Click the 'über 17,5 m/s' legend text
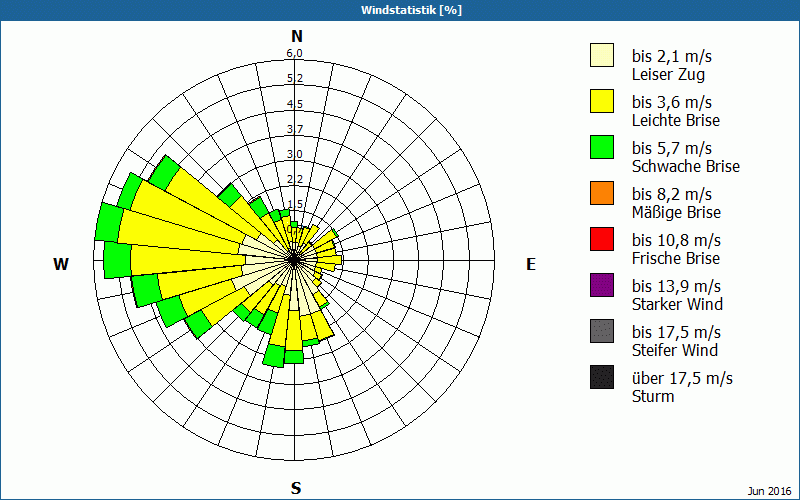This screenshot has height=500, width=800. (x=682, y=378)
